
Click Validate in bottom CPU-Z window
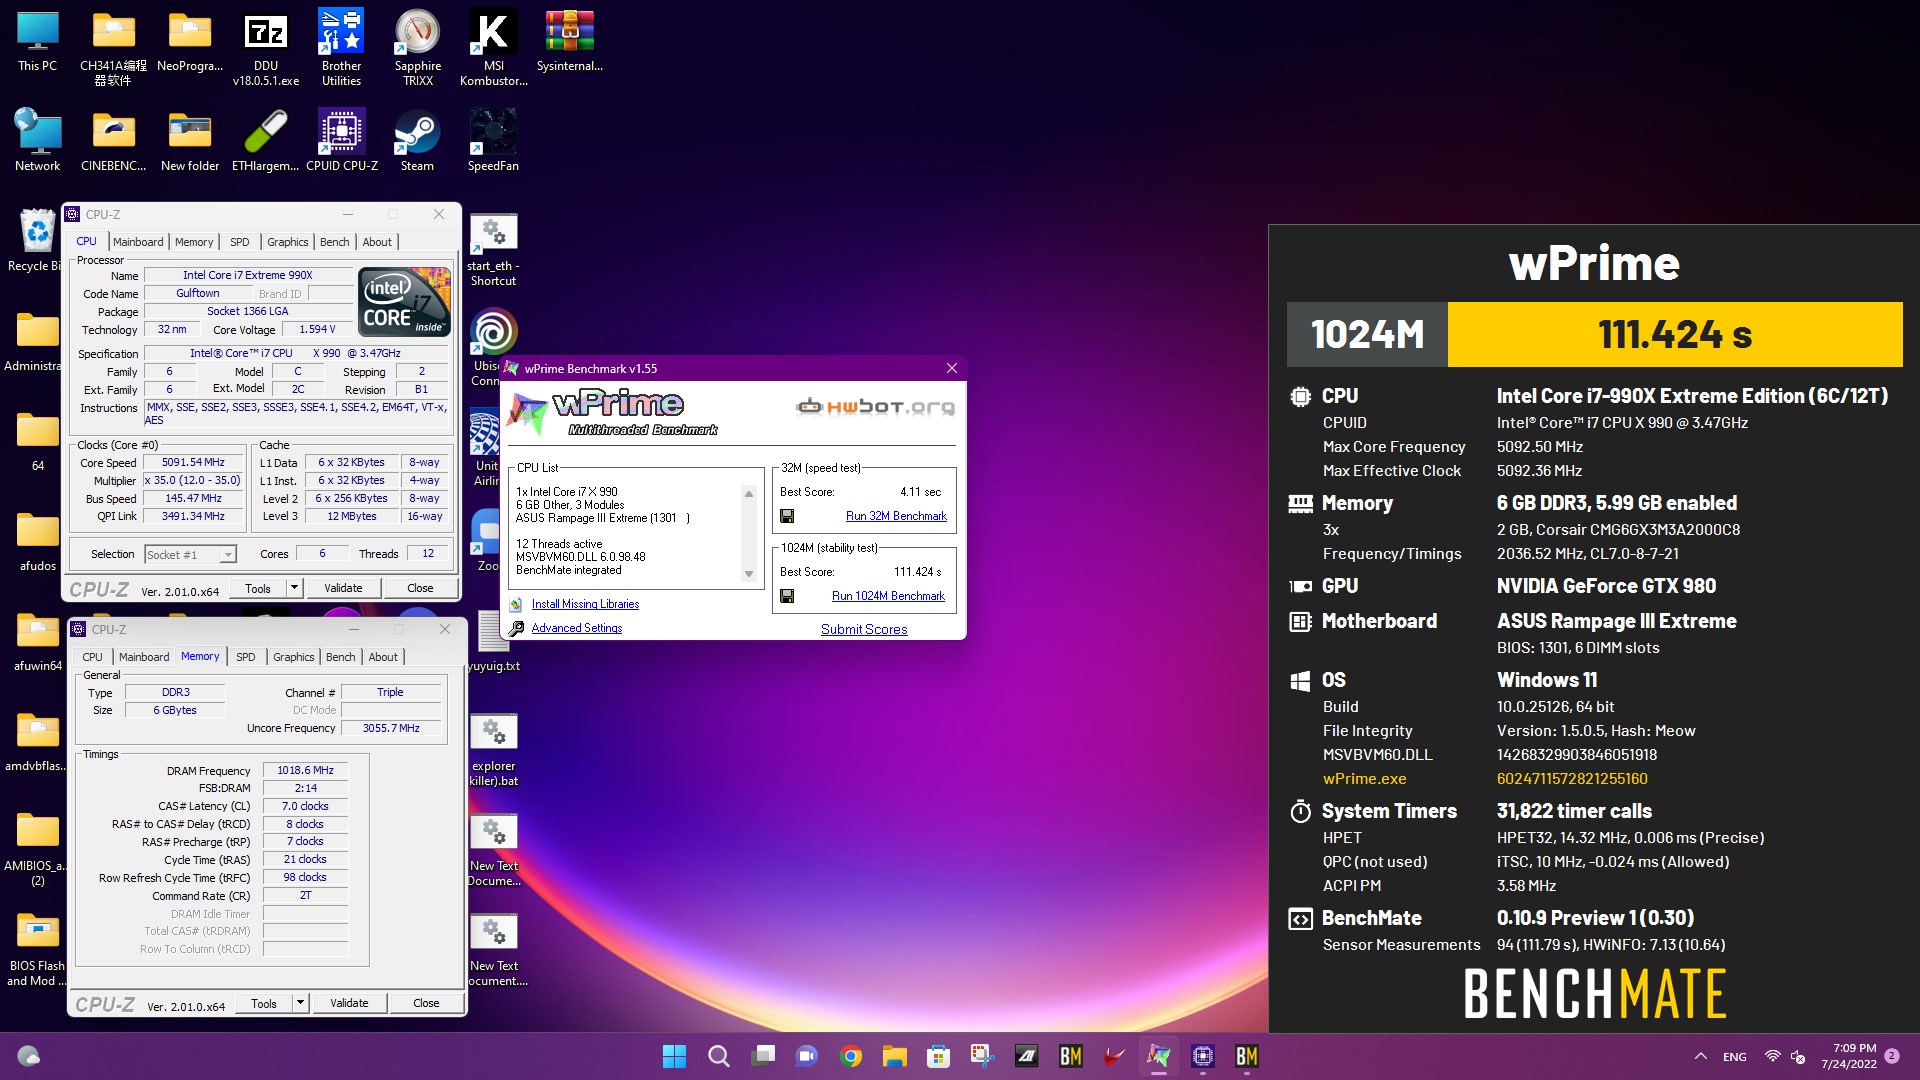349,1003
